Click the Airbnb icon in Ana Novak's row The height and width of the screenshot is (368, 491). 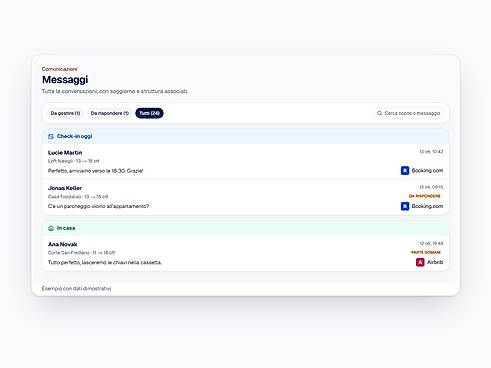[420, 262]
